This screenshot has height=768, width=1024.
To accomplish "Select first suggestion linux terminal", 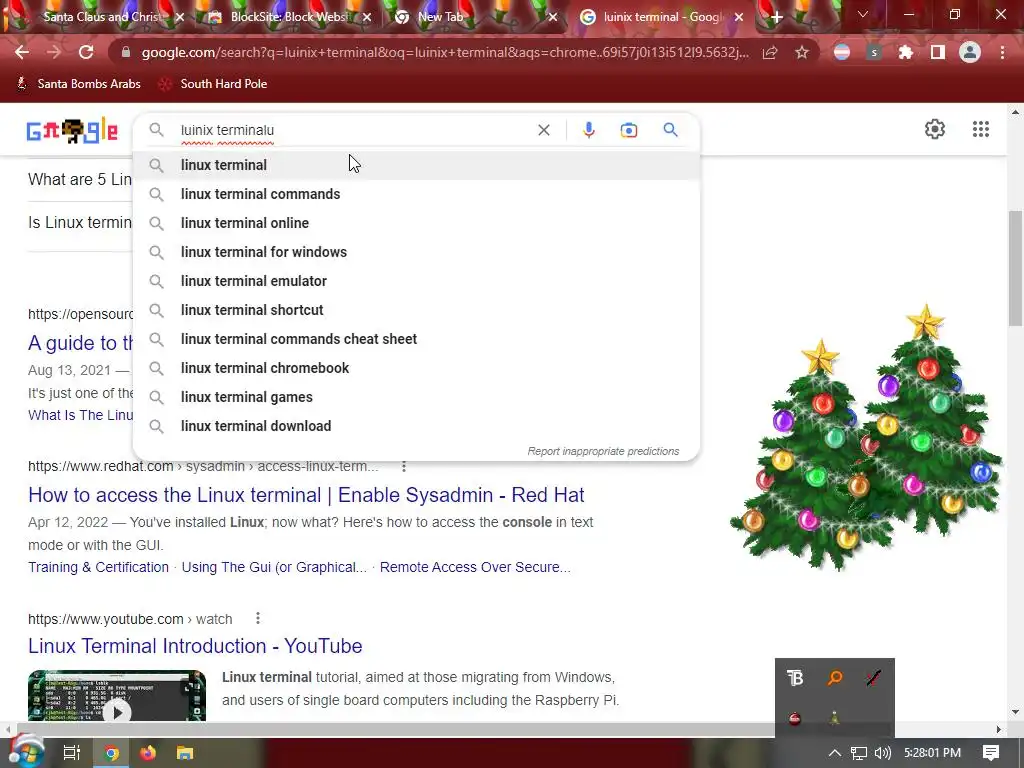I will pos(416,165).
